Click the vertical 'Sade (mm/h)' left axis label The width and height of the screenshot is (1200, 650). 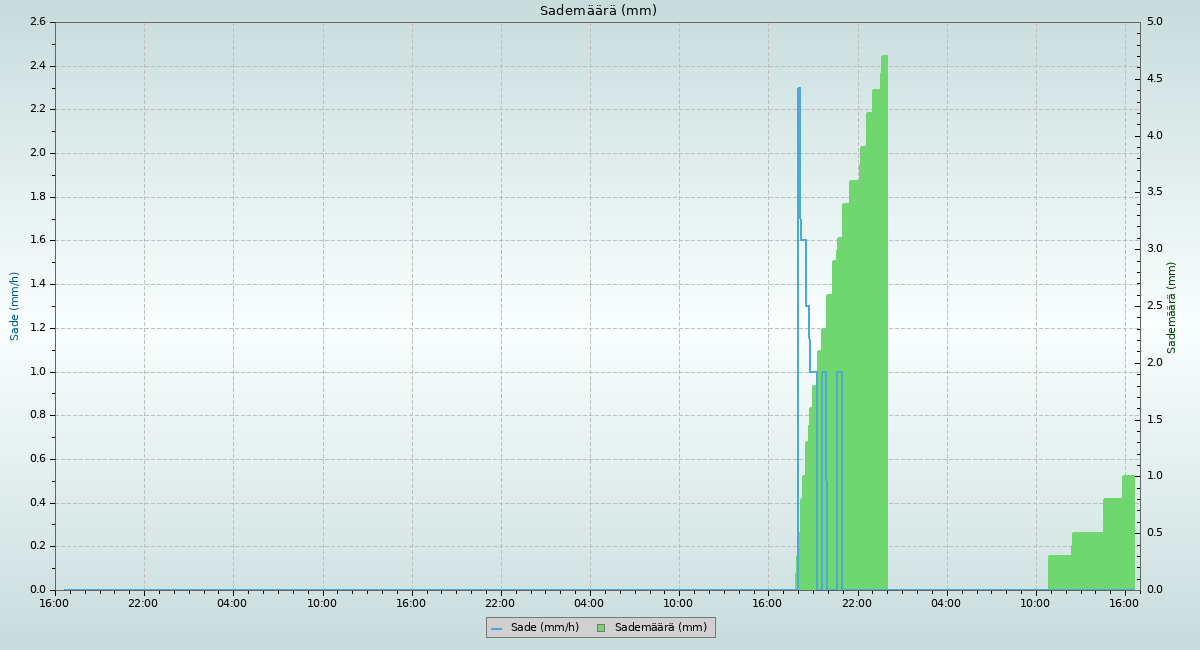(x=15, y=306)
